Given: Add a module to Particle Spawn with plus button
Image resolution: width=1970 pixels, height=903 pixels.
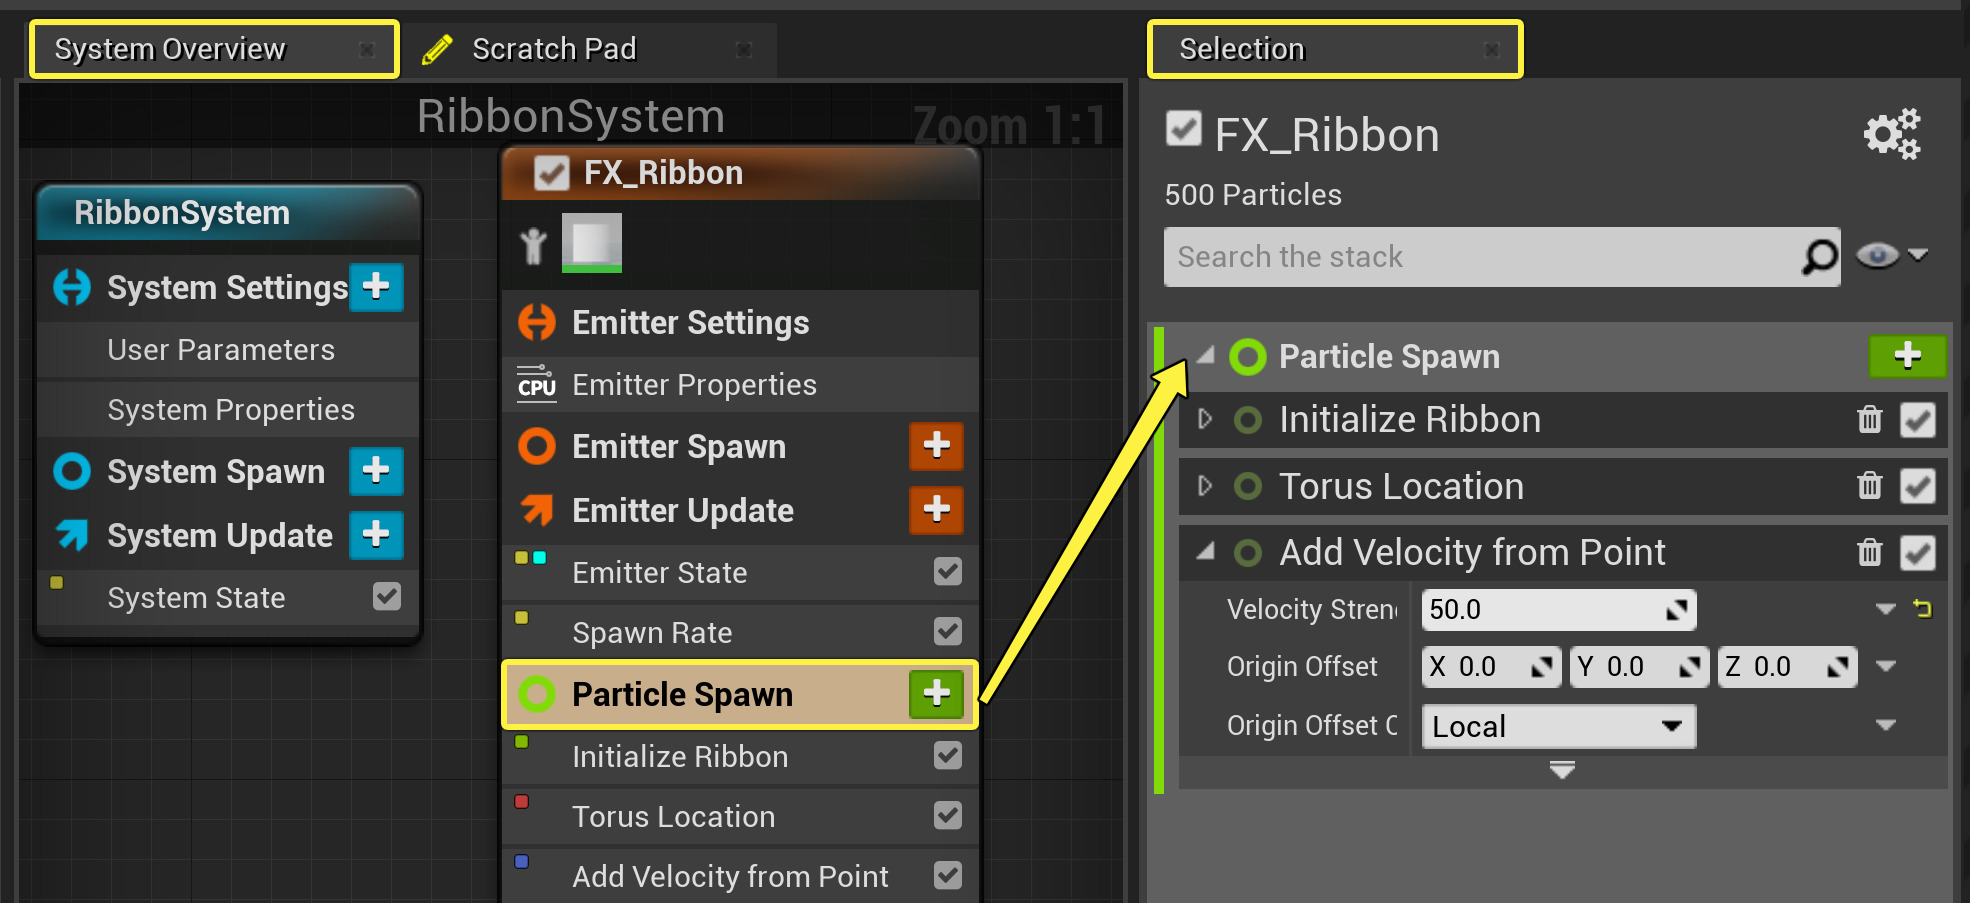Looking at the screenshot, I should 1907,356.
